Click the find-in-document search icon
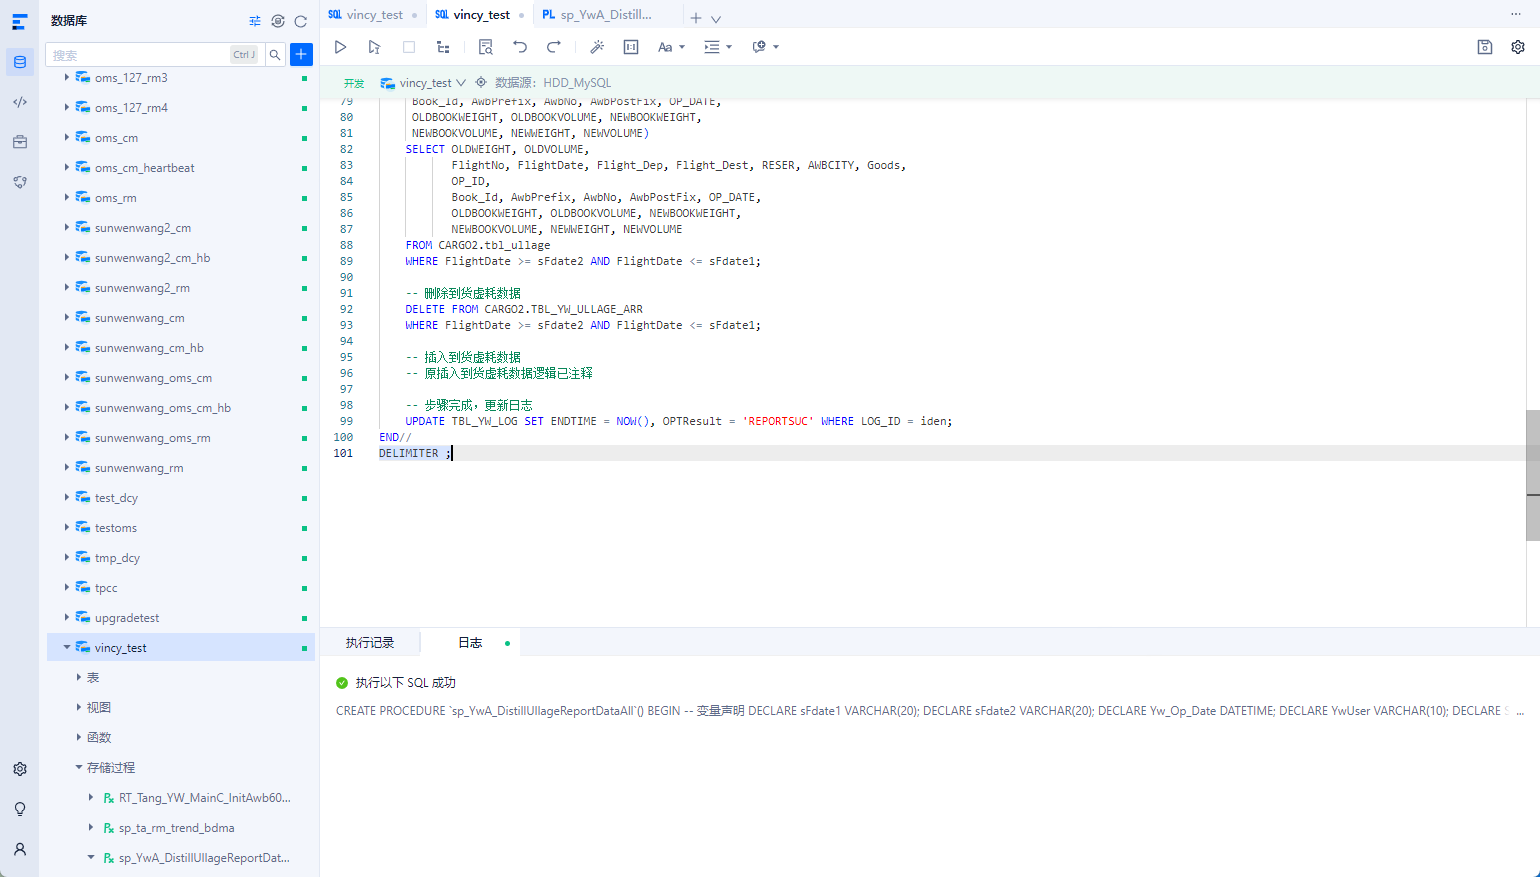 click(486, 47)
